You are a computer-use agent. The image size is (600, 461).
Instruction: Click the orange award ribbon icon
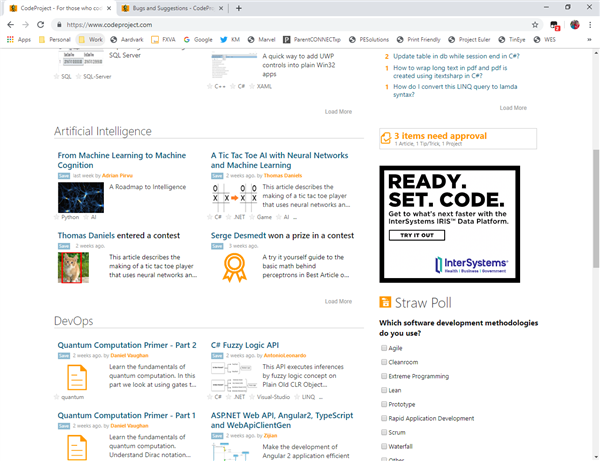[x=234, y=268]
